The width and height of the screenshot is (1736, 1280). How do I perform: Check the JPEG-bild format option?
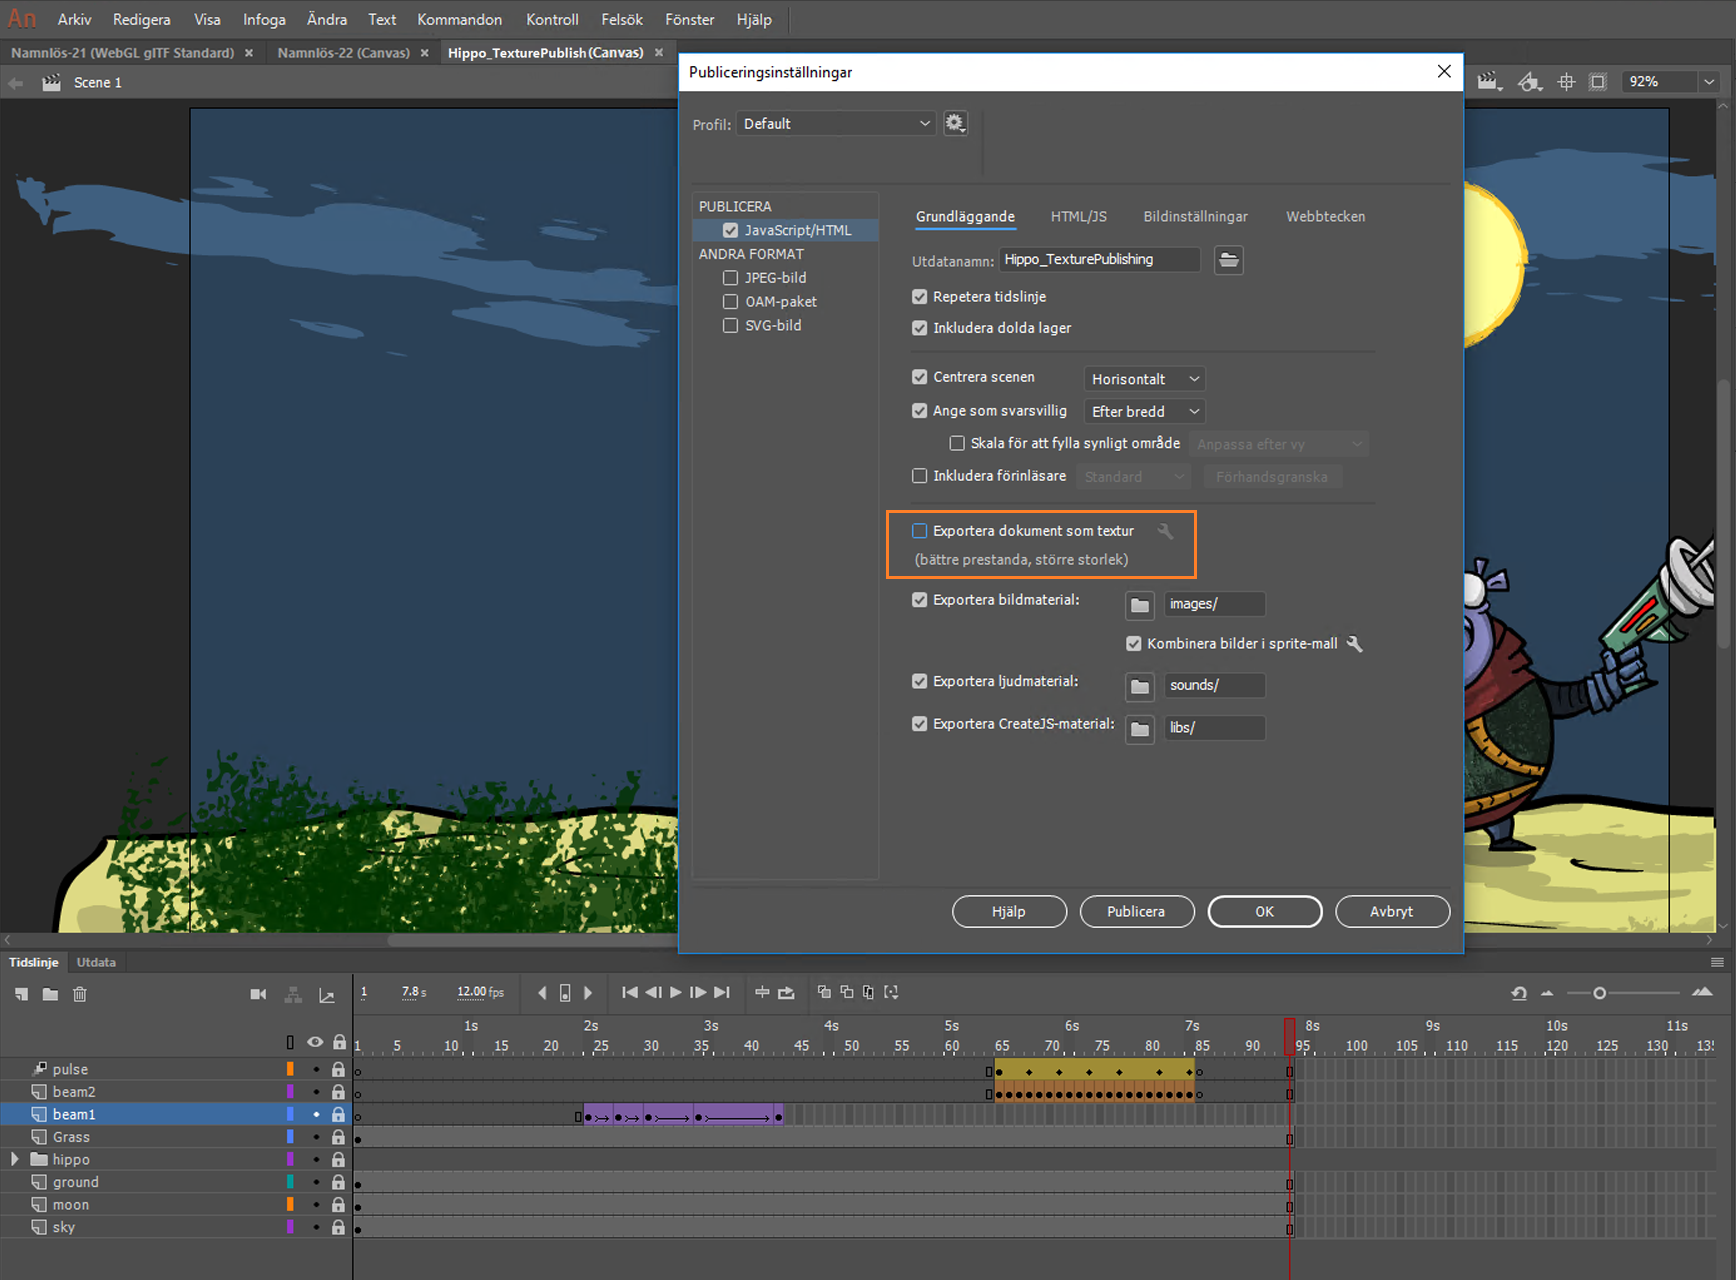[731, 278]
